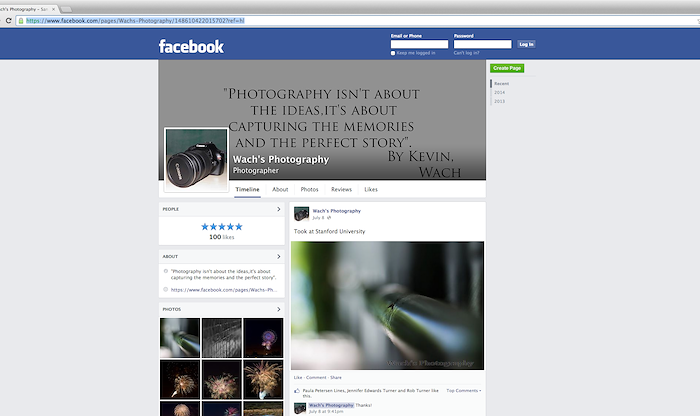
Task: Toggle Keep me logged in checkbox
Action: coord(393,53)
